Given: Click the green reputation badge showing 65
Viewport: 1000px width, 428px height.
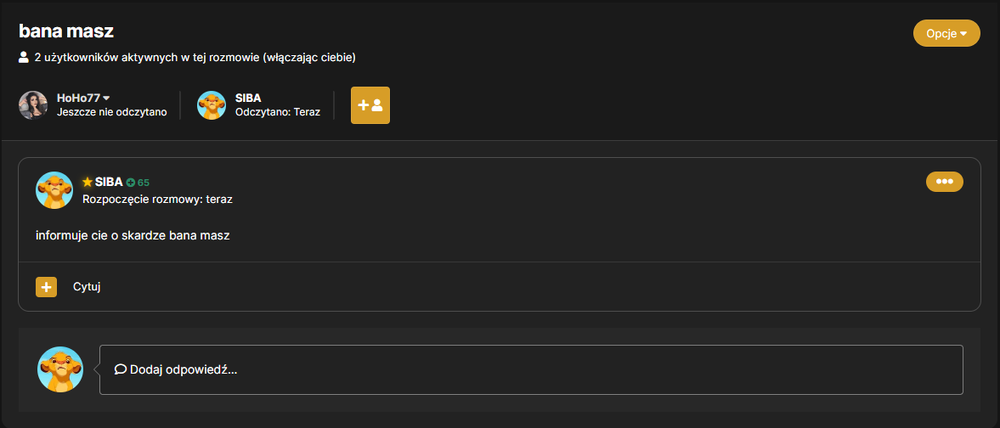Looking at the screenshot, I should click(138, 182).
